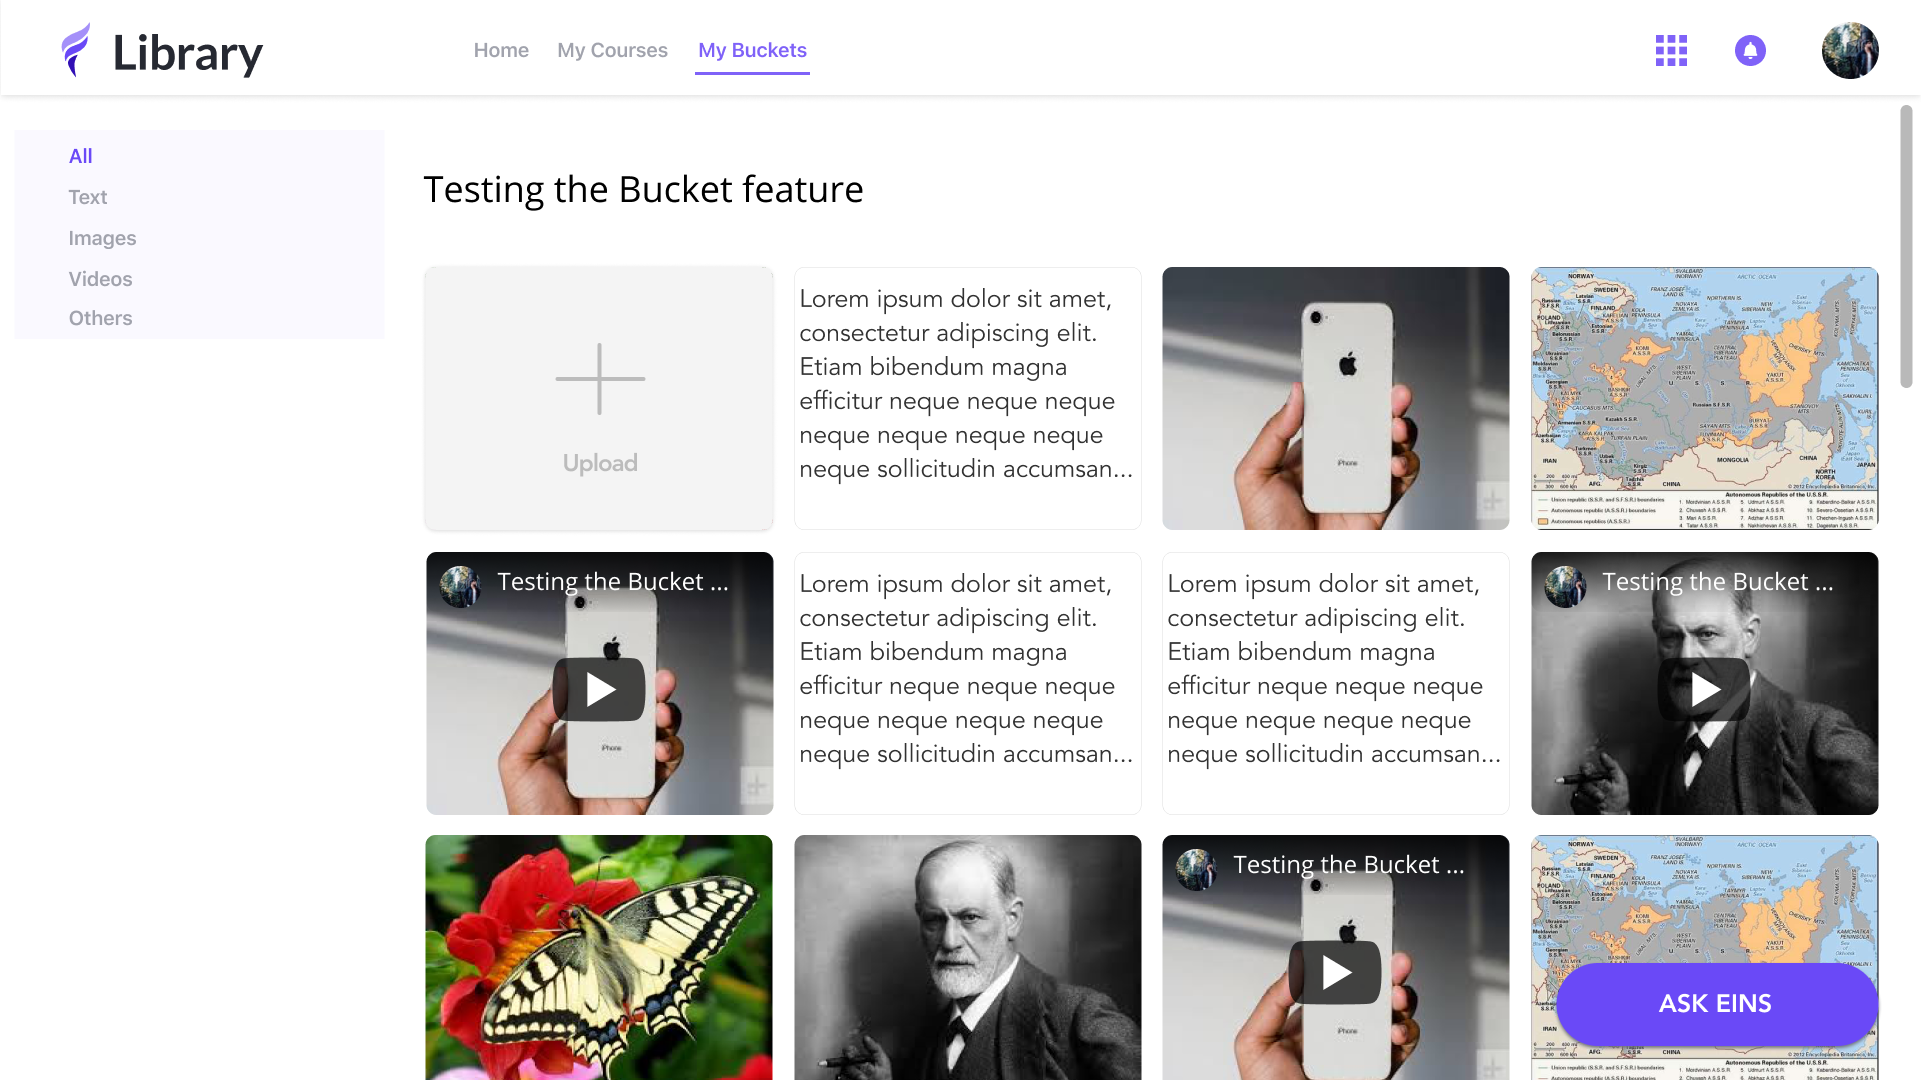
Task: Select the Others filter
Action: pos(100,318)
